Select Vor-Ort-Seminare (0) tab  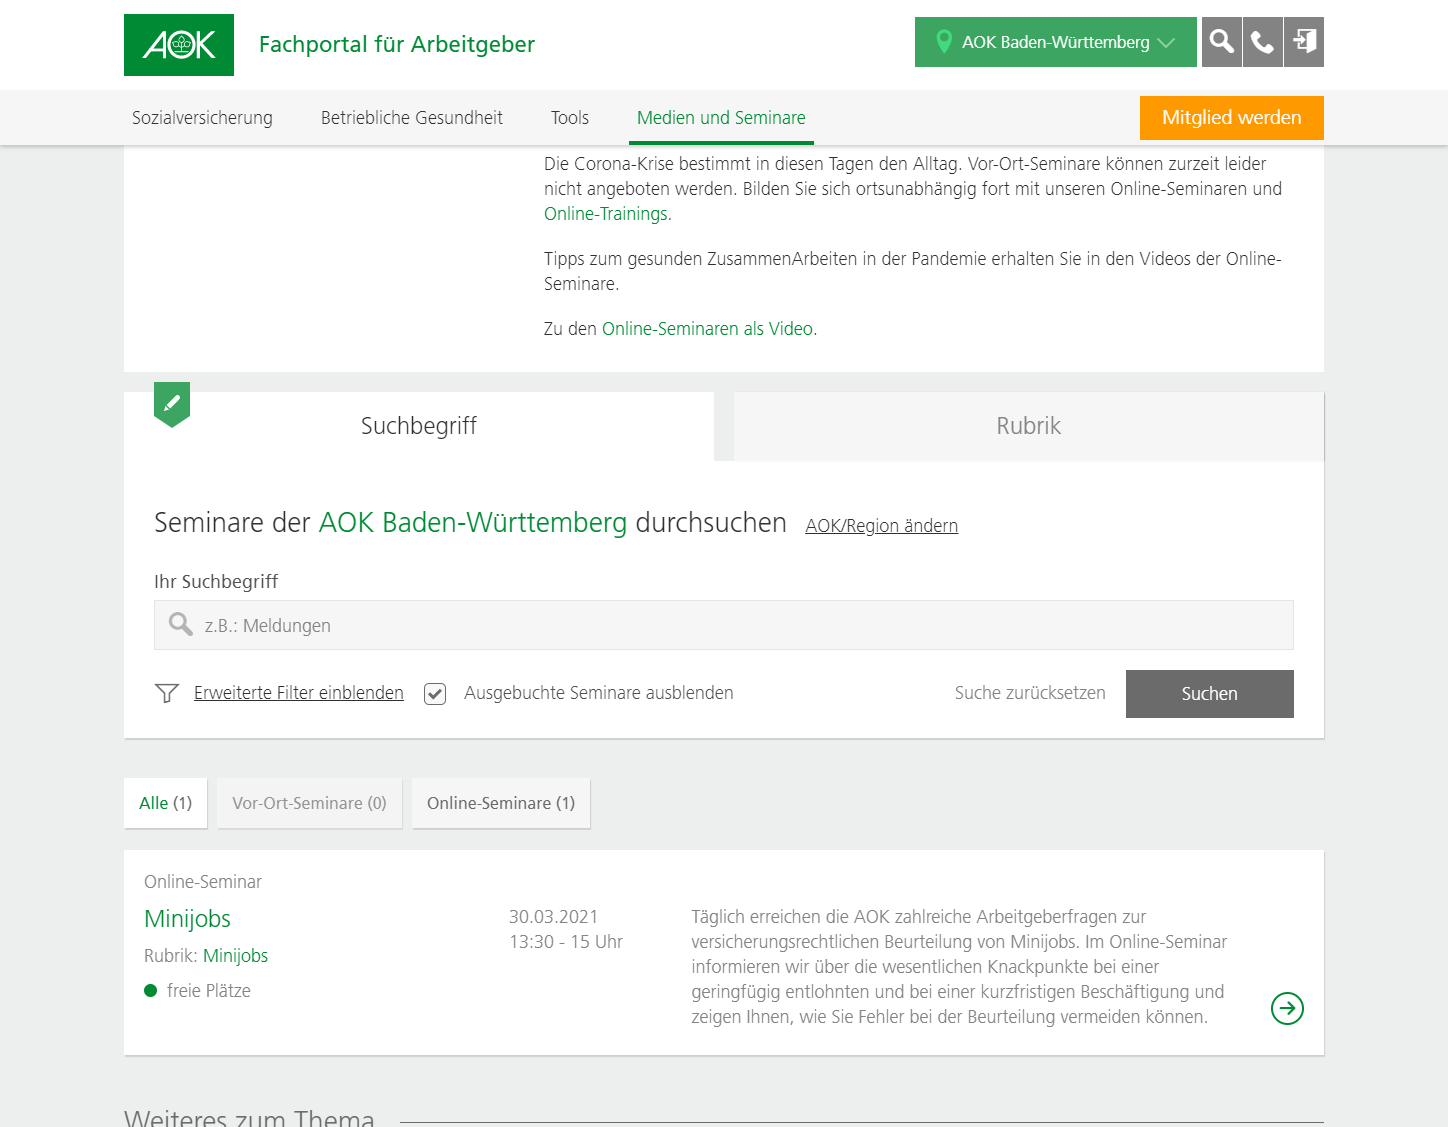tap(310, 803)
